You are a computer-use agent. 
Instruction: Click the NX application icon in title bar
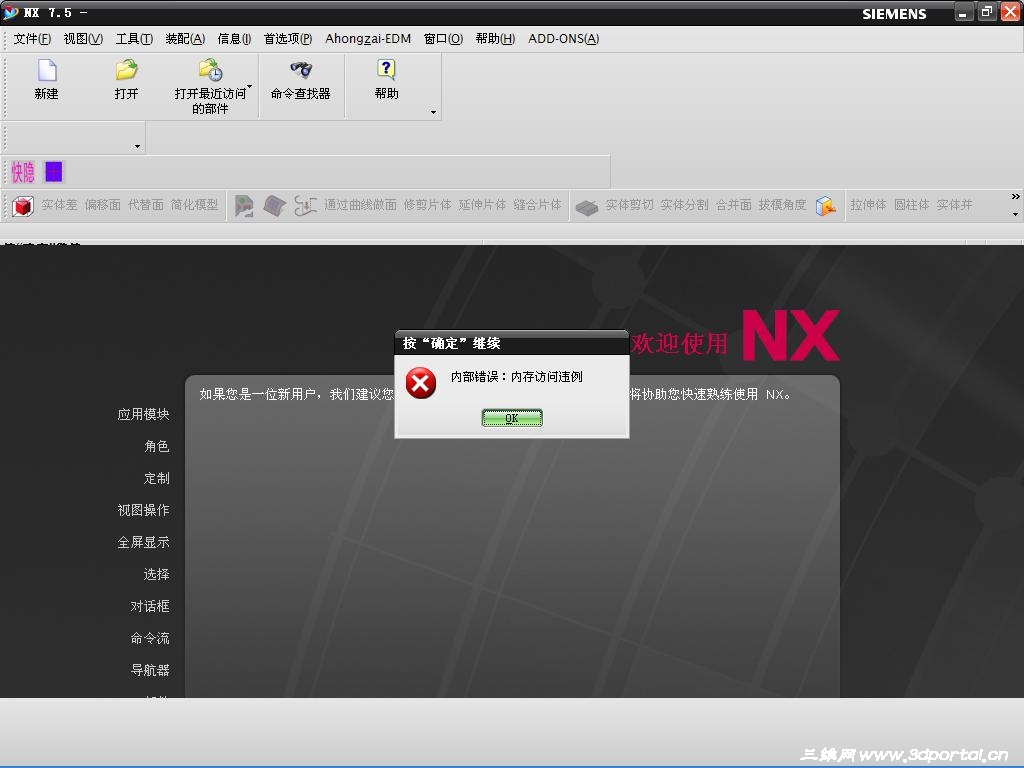[11, 12]
